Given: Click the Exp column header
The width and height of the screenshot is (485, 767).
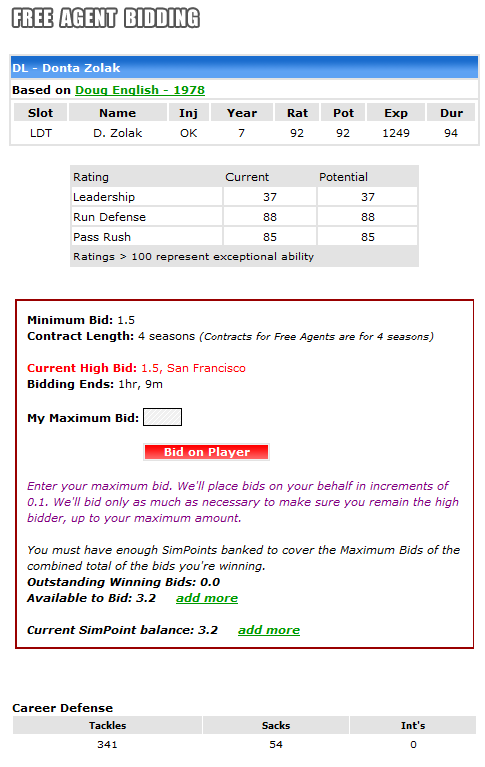Looking at the screenshot, I should [x=396, y=113].
